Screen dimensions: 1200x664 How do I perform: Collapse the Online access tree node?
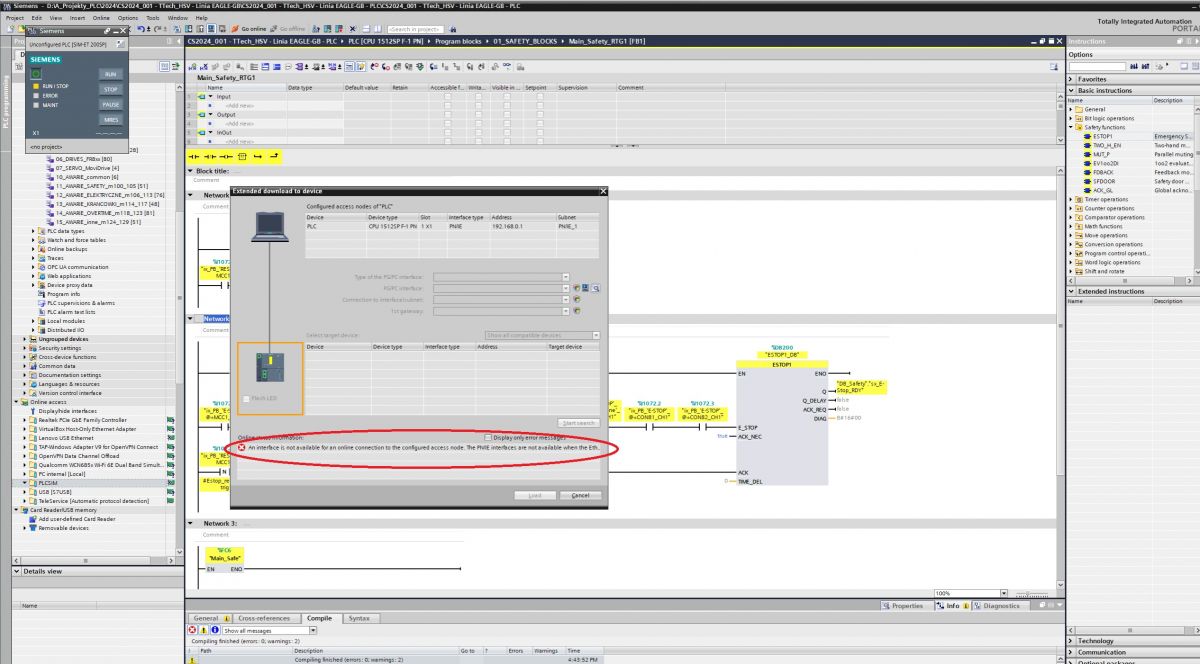click(x=18, y=402)
